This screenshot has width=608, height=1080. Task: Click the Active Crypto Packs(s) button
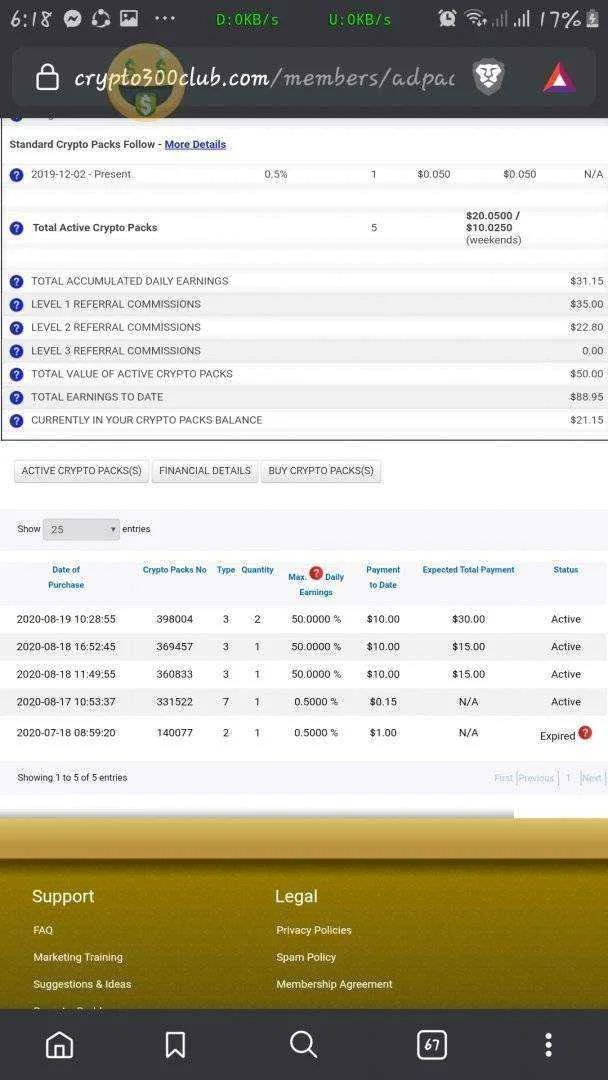point(81,471)
